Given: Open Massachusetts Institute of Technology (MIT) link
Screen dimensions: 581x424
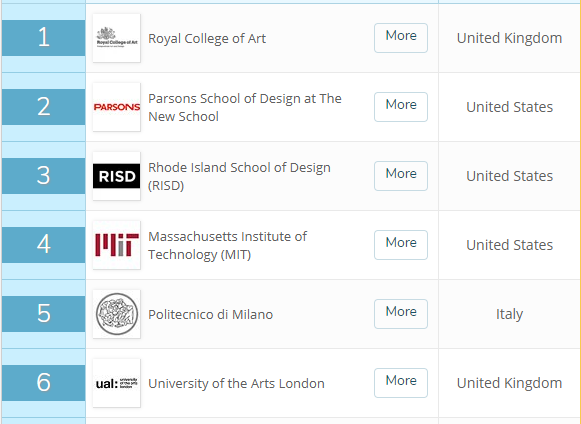Looking at the screenshot, I should [x=228, y=245].
